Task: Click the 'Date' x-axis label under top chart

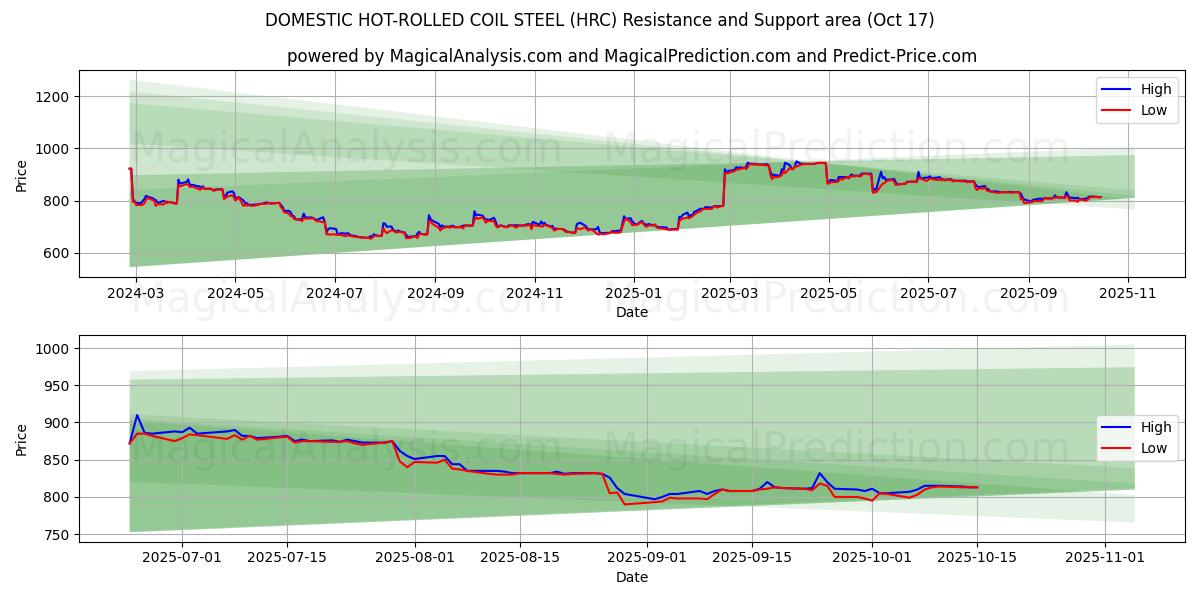Action: point(631,312)
